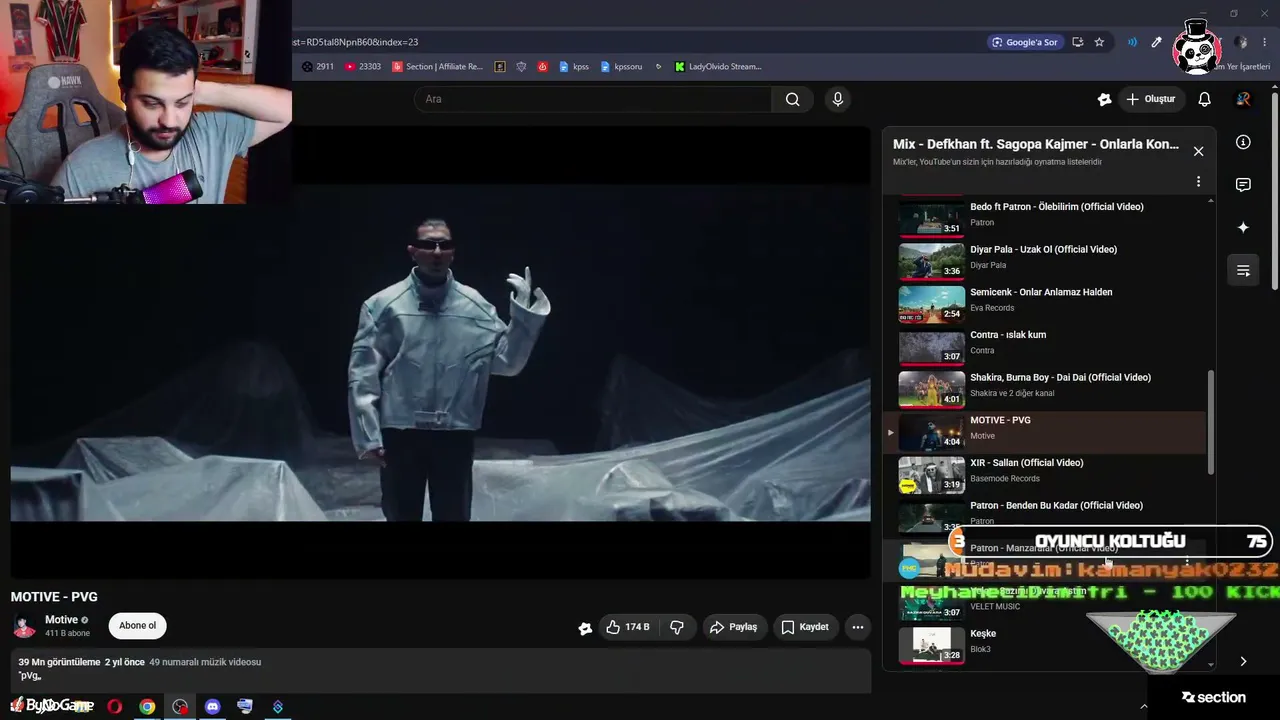1280x720 pixels.
Task: Click the video player area to pause
Action: 440,352
